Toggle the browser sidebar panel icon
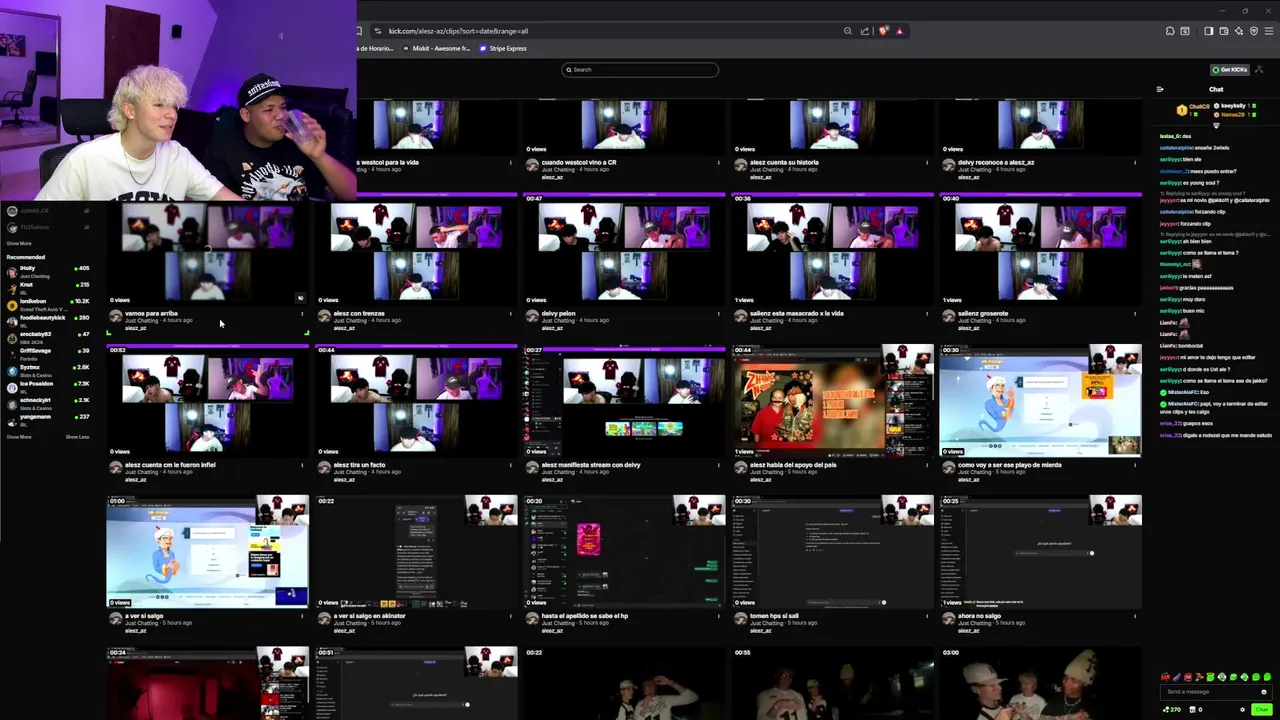This screenshot has width=1280, height=720. (1208, 31)
